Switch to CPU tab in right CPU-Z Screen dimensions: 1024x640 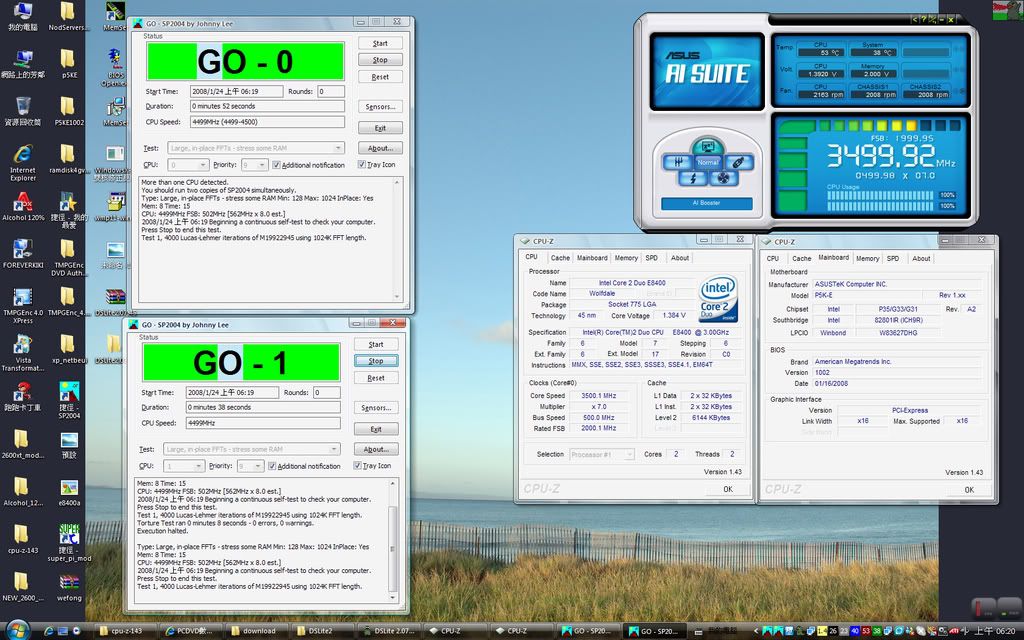click(773, 259)
